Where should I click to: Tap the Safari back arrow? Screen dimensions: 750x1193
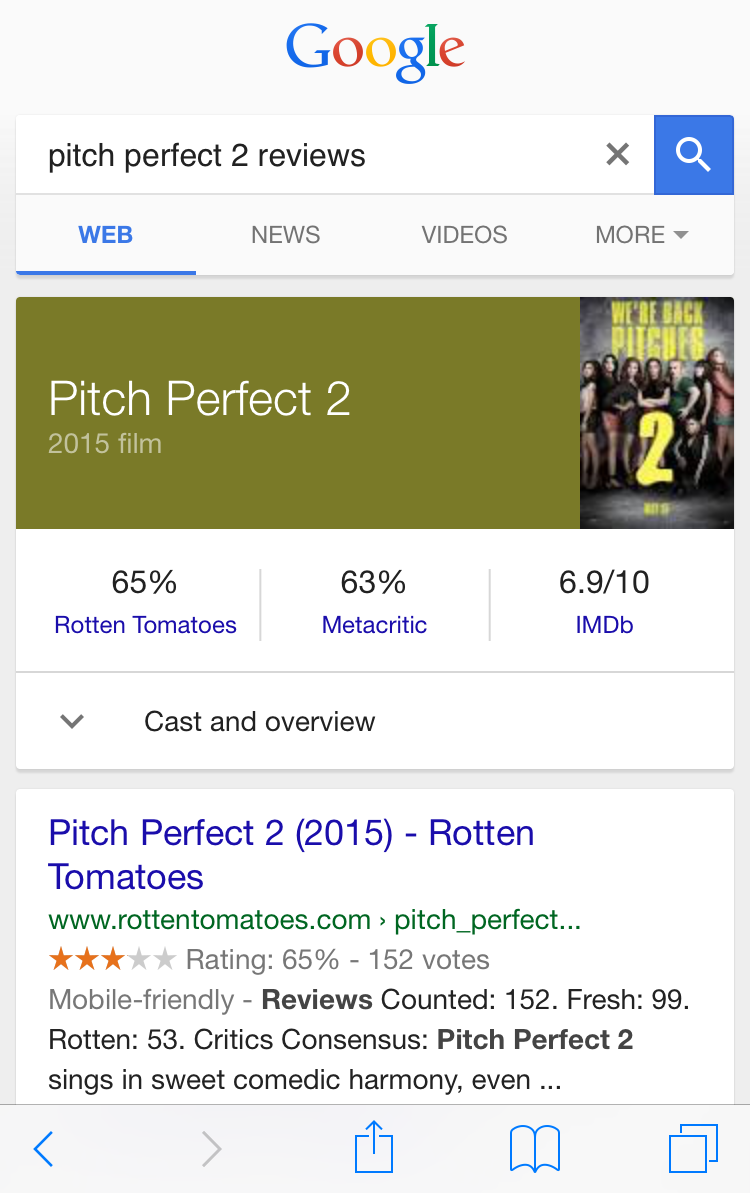pos(43,1149)
